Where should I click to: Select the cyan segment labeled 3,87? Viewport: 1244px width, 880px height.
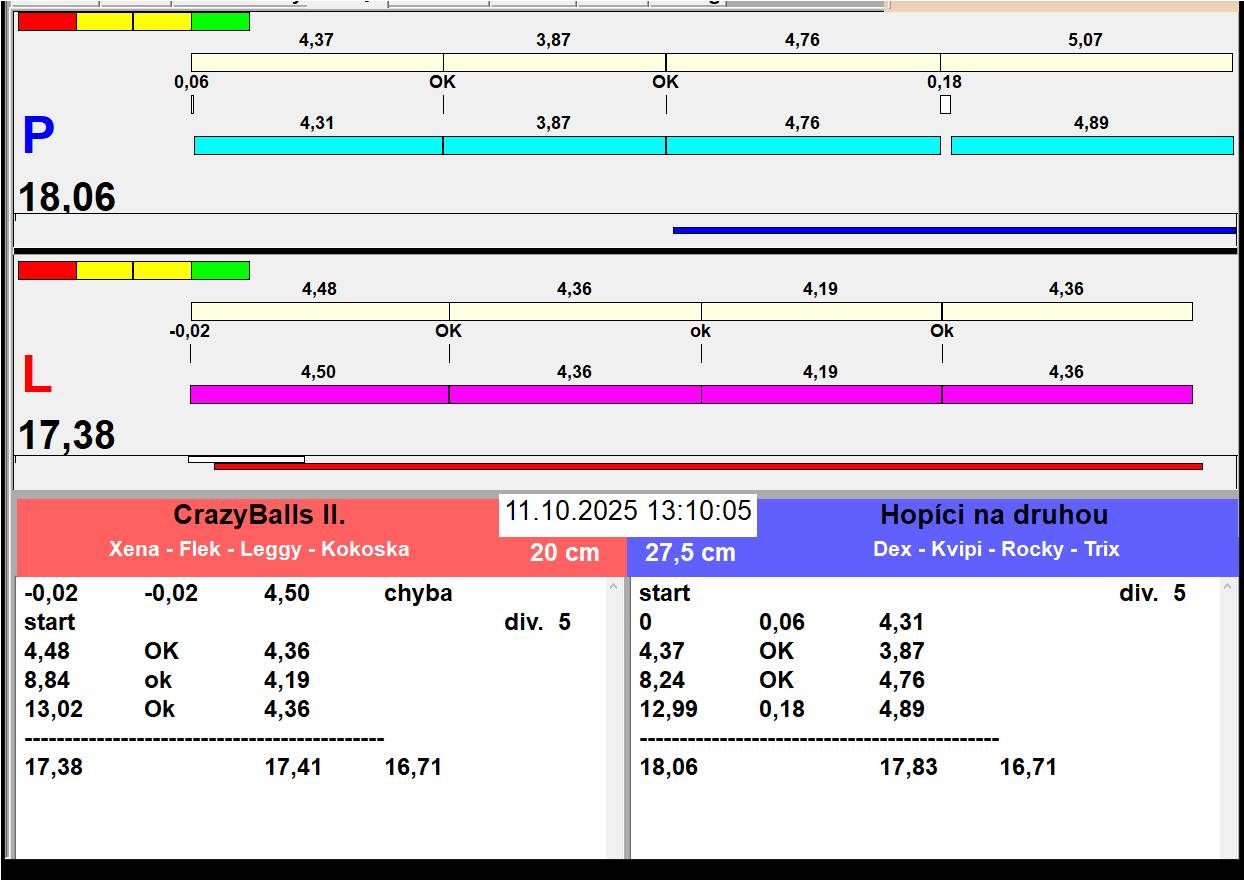pyautogui.click(x=554, y=145)
